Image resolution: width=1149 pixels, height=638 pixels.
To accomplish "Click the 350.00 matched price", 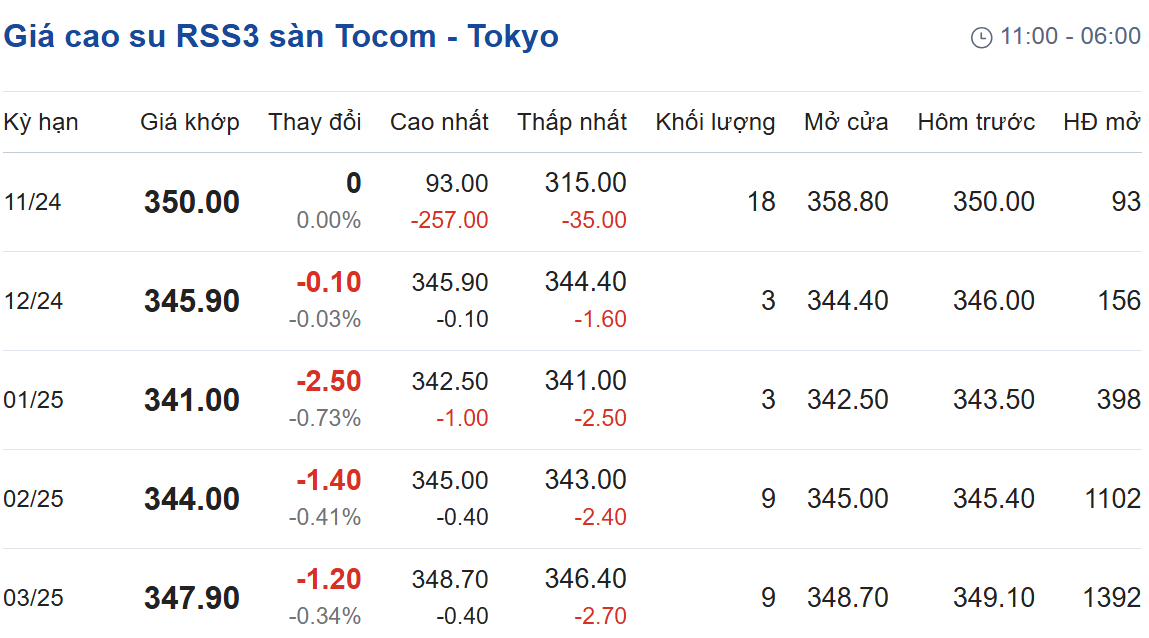I will [192, 202].
